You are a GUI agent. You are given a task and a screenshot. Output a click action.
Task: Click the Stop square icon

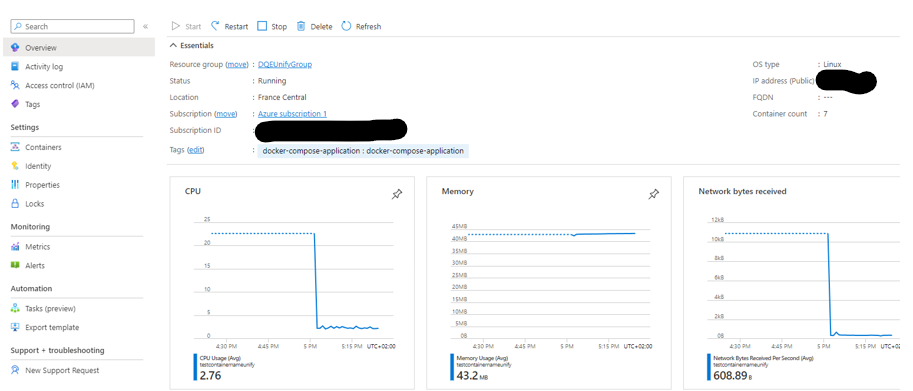tap(262, 26)
